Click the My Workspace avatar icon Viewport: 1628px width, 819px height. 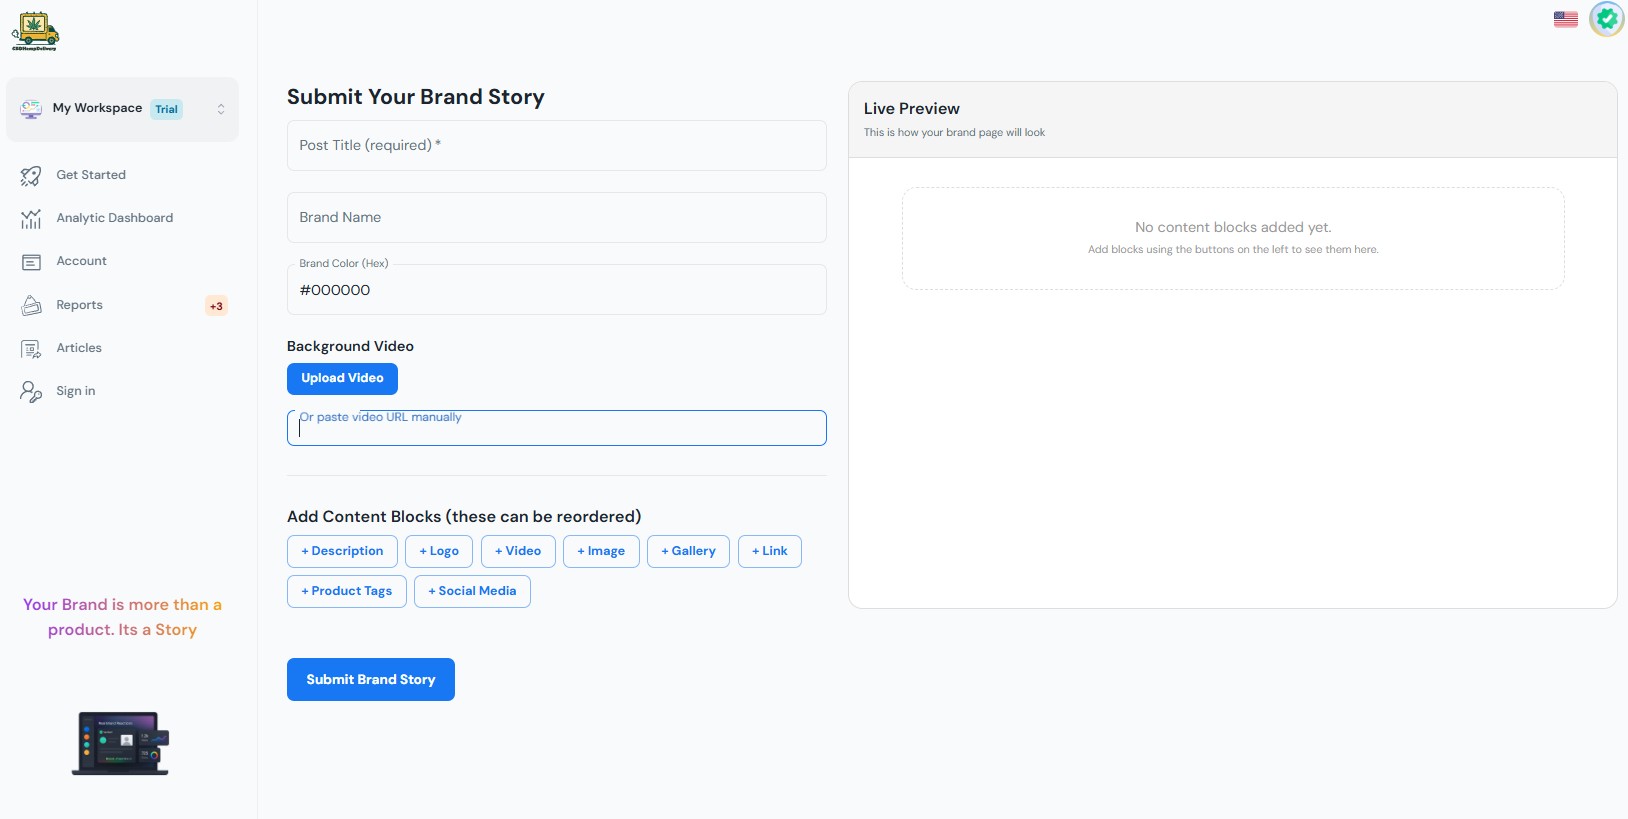point(31,109)
